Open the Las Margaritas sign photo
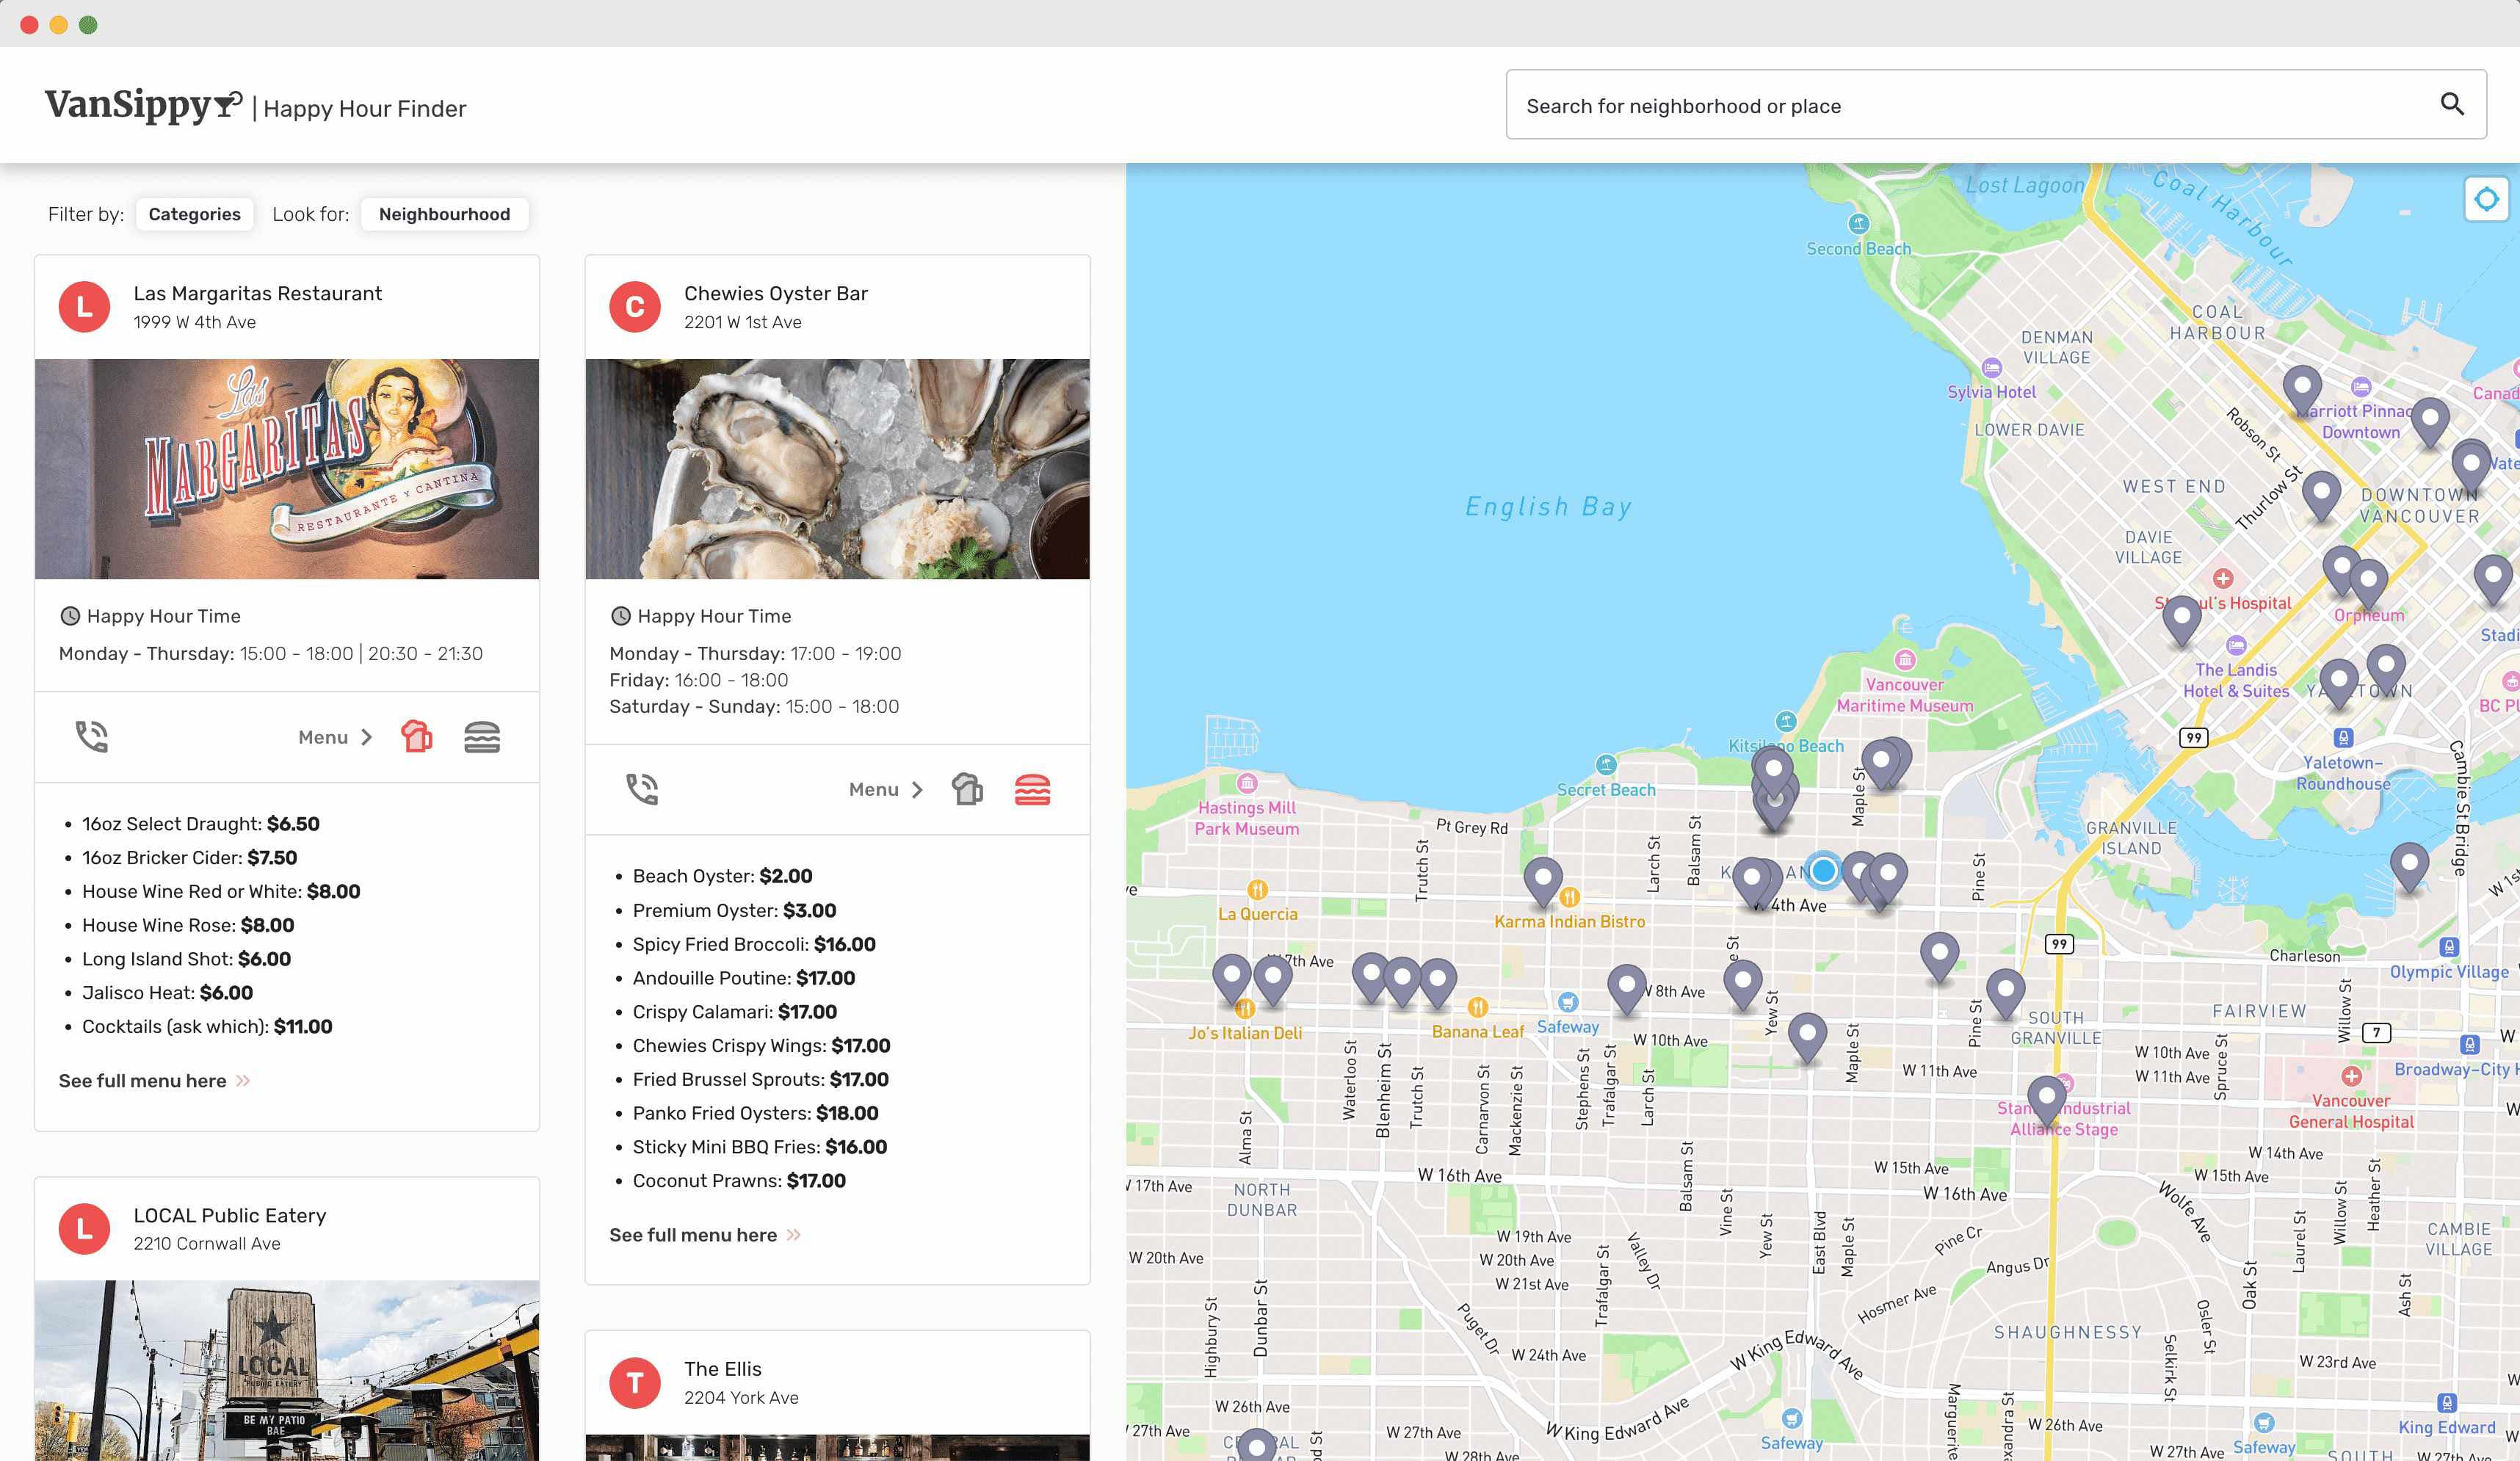This screenshot has width=2520, height=1461. (287, 469)
